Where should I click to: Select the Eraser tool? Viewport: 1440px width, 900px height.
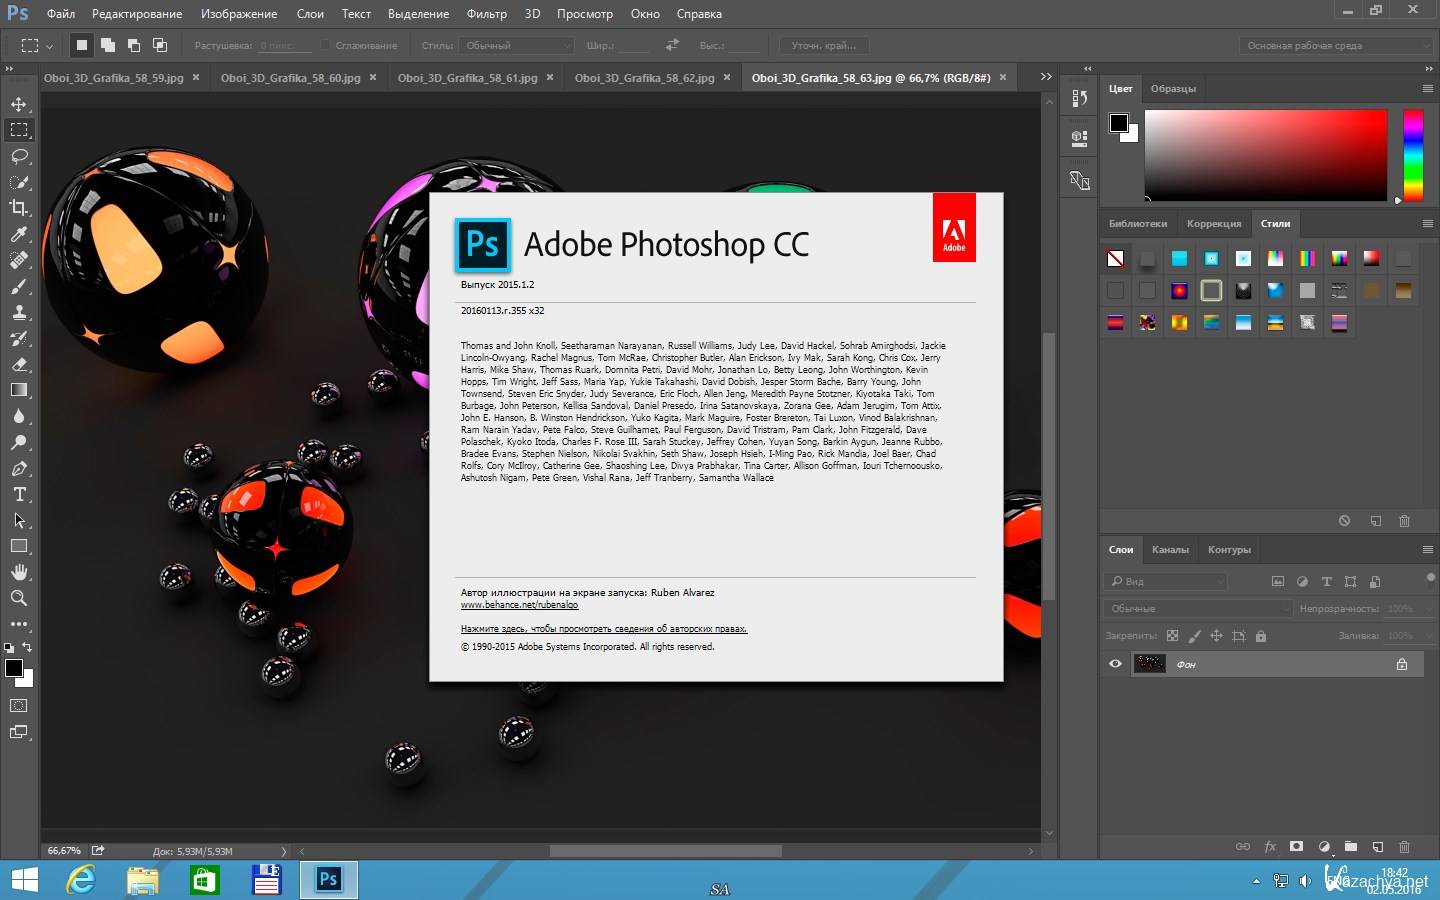point(19,364)
